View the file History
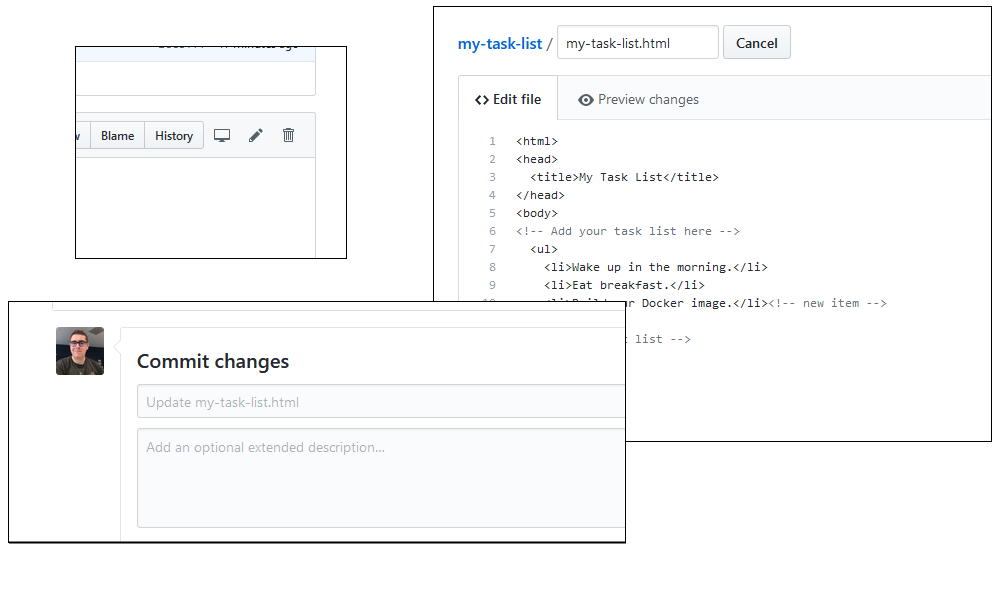Image resolution: width=1000 pixels, height=600 pixels. pyautogui.click(x=173, y=135)
